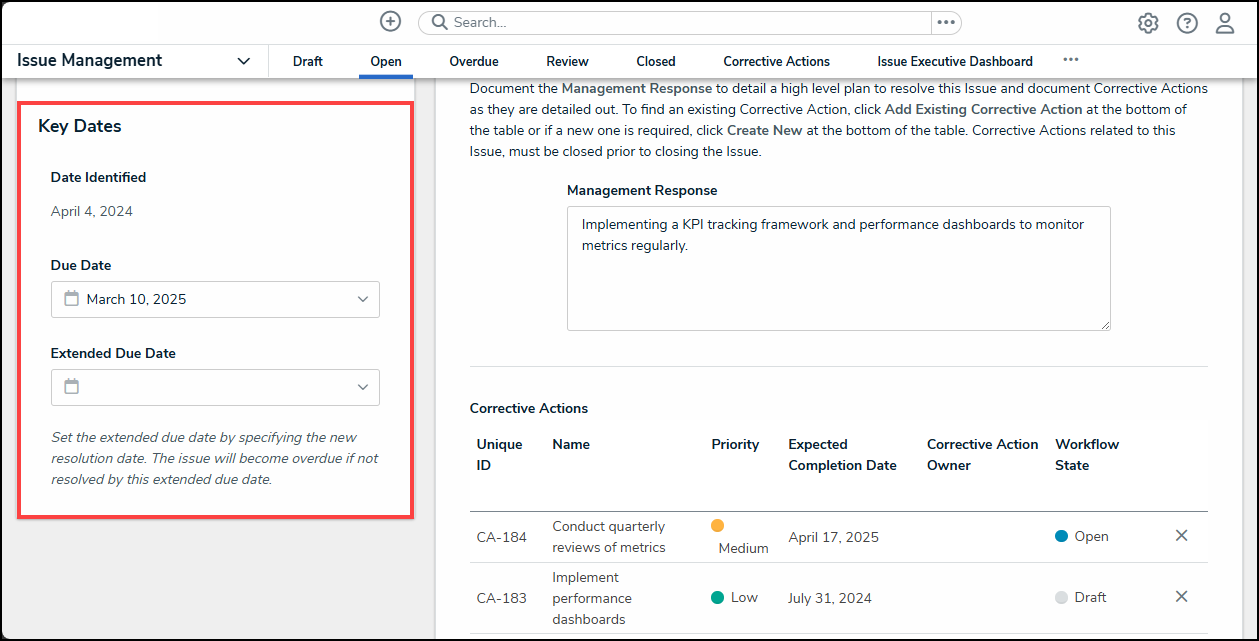The image size is (1259, 641).
Task: Open the settings gear icon
Action: pyautogui.click(x=1148, y=23)
